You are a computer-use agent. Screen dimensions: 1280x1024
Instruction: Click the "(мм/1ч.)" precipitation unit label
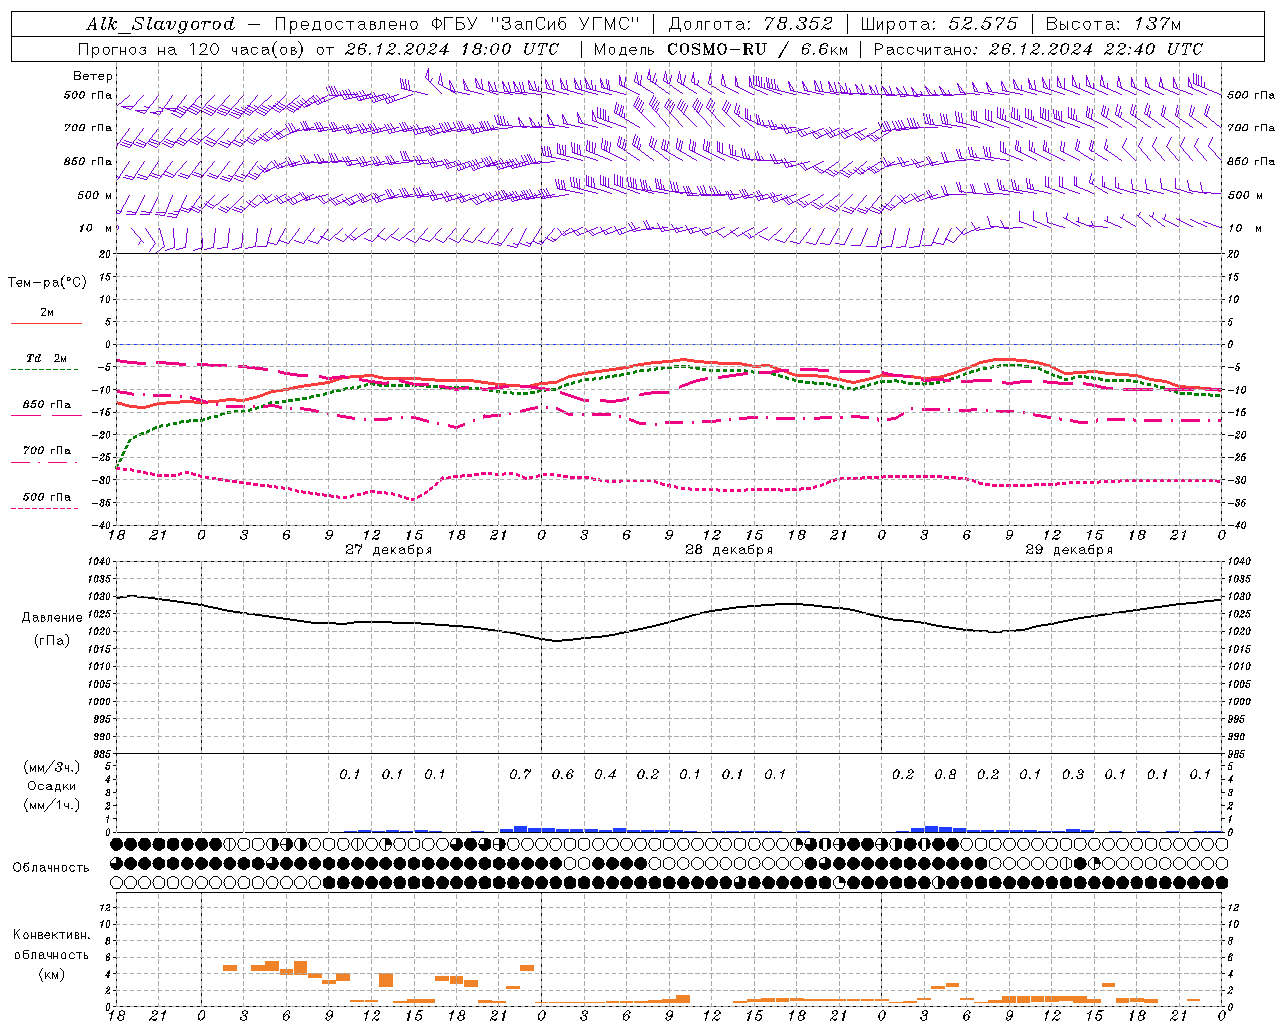coord(52,805)
